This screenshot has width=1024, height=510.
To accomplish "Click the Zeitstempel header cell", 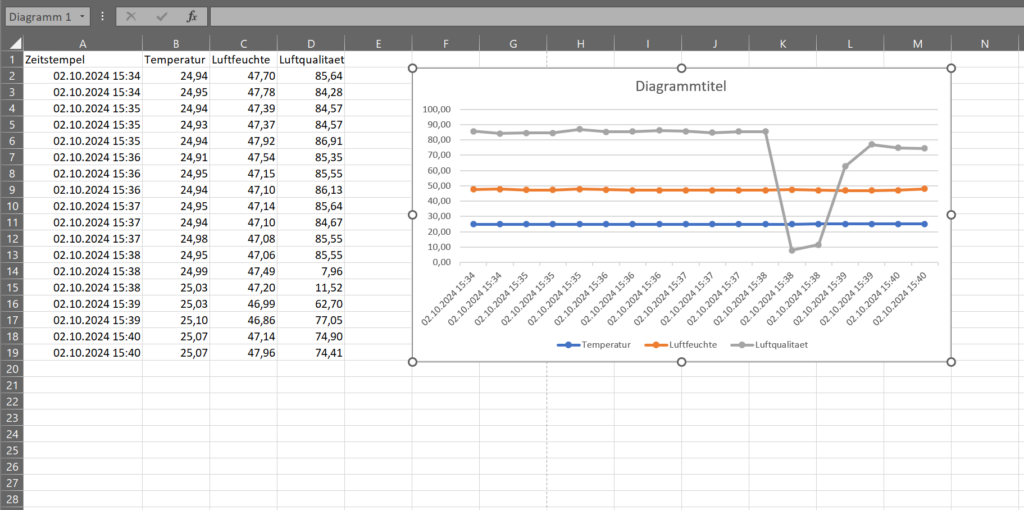I will pos(82,59).
